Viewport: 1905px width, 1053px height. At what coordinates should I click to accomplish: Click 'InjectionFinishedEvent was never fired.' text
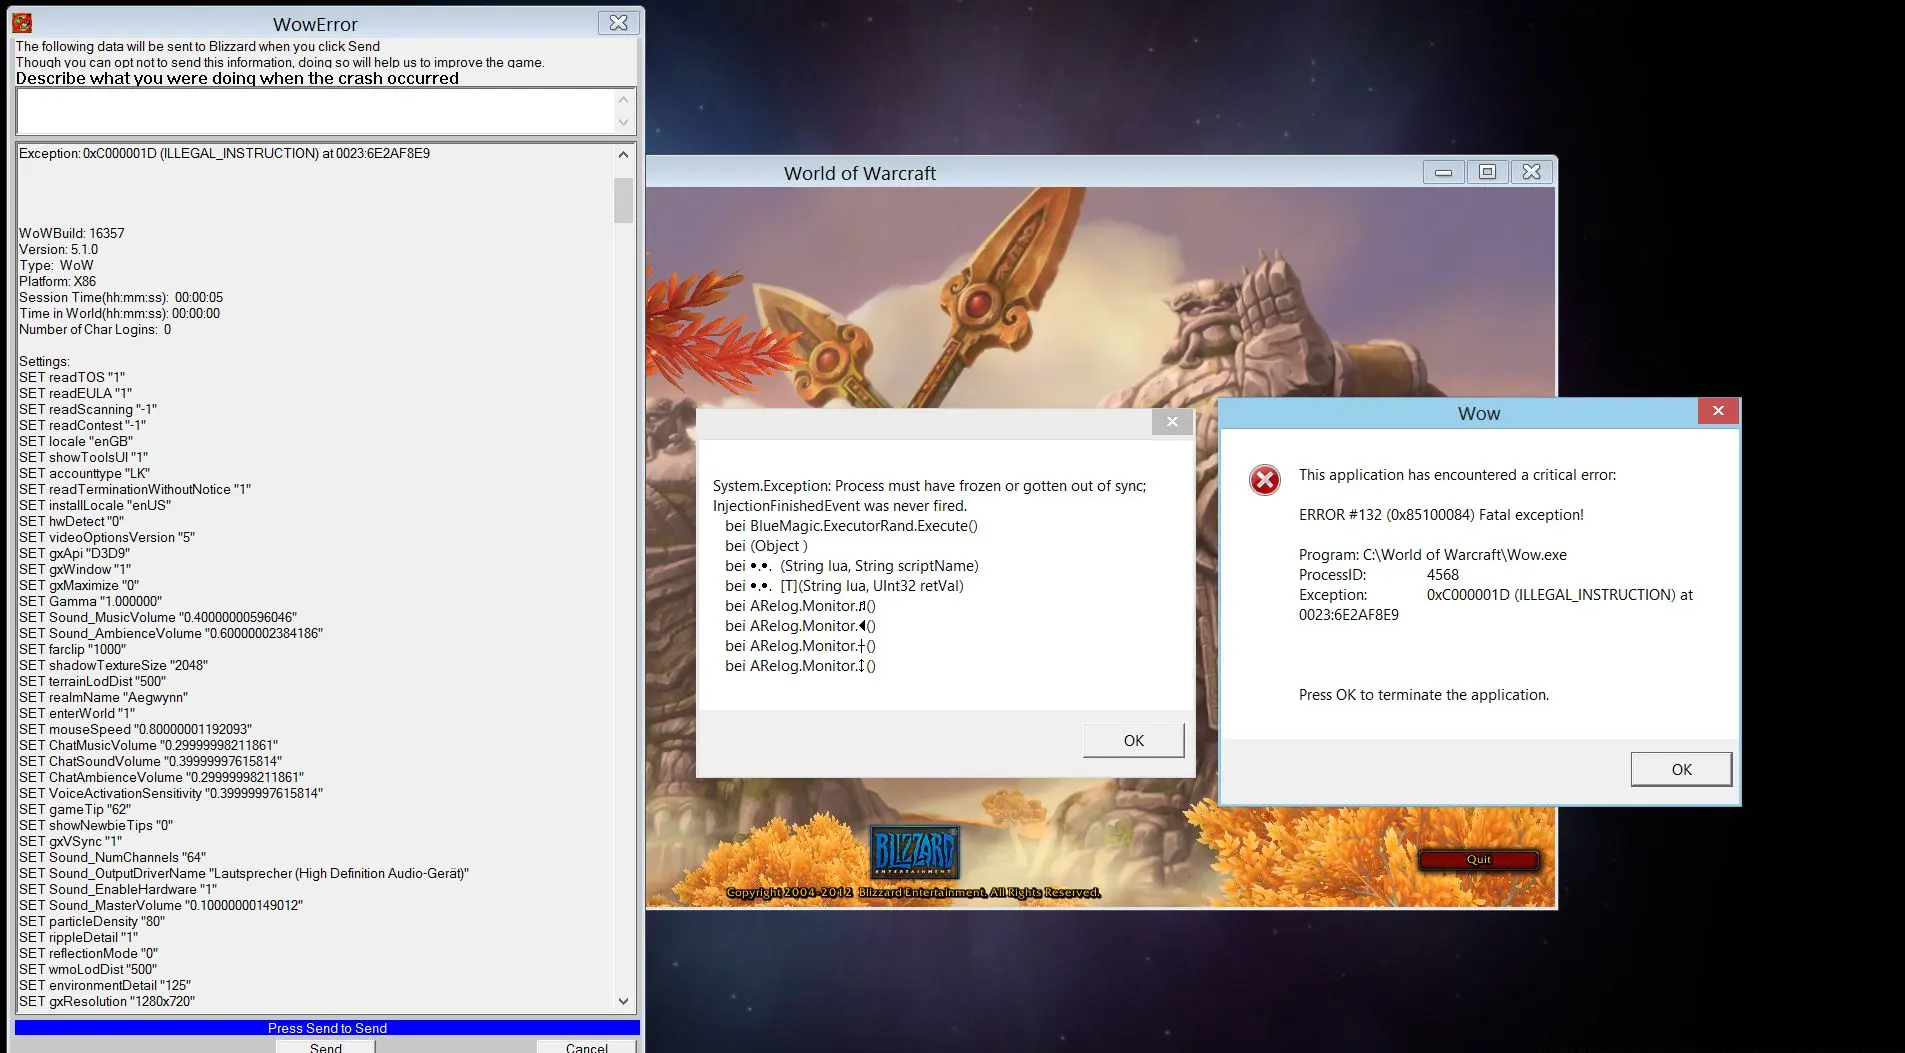(x=840, y=506)
